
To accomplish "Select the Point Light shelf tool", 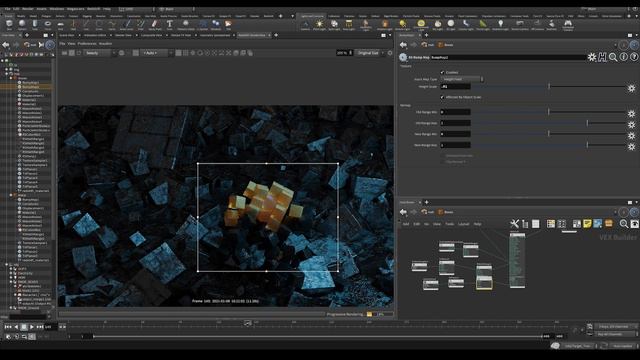I will 319,24.
